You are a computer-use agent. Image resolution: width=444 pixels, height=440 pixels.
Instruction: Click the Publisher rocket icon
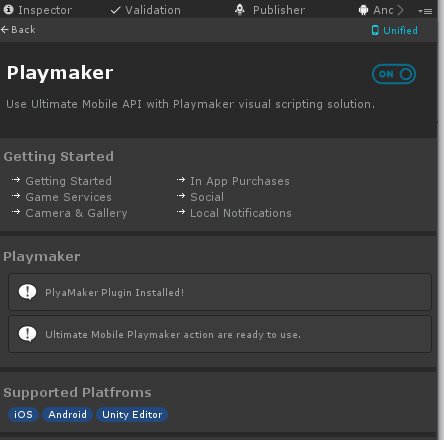pyautogui.click(x=240, y=10)
